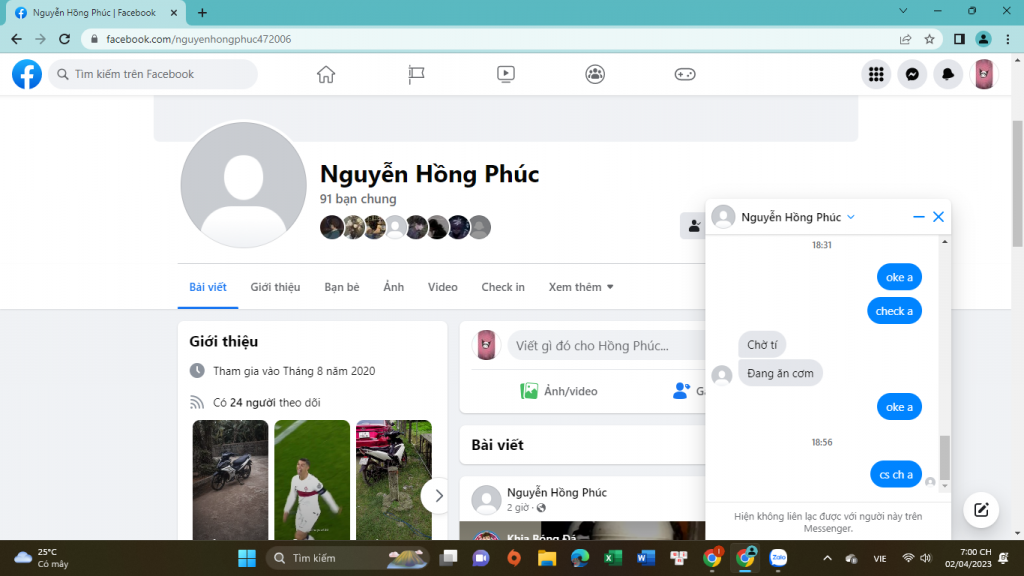Open Windows Start menu
Image resolution: width=1024 pixels, height=576 pixels.
pyautogui.click(x=247, y=558)
